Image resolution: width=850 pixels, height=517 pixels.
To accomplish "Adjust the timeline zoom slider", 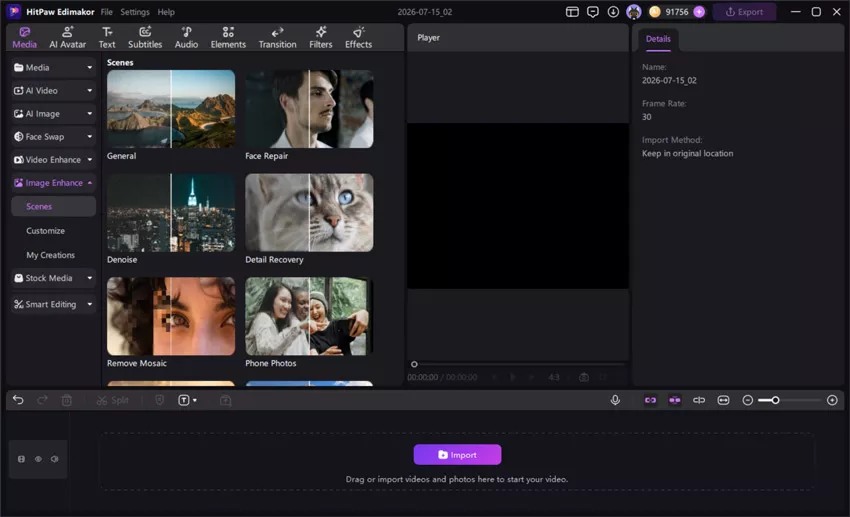I will (775, 400).
